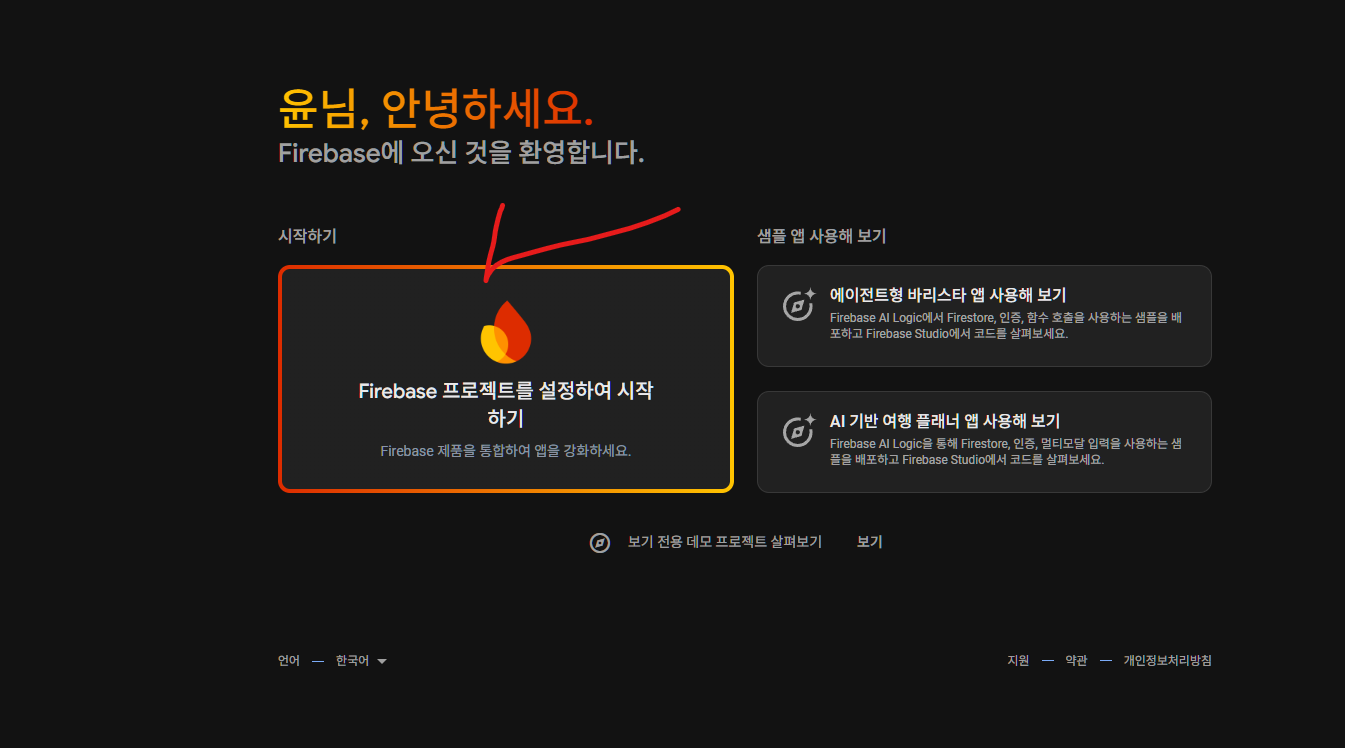
Task: Click the Firebase flame logo icon
Action: (506, 331)
